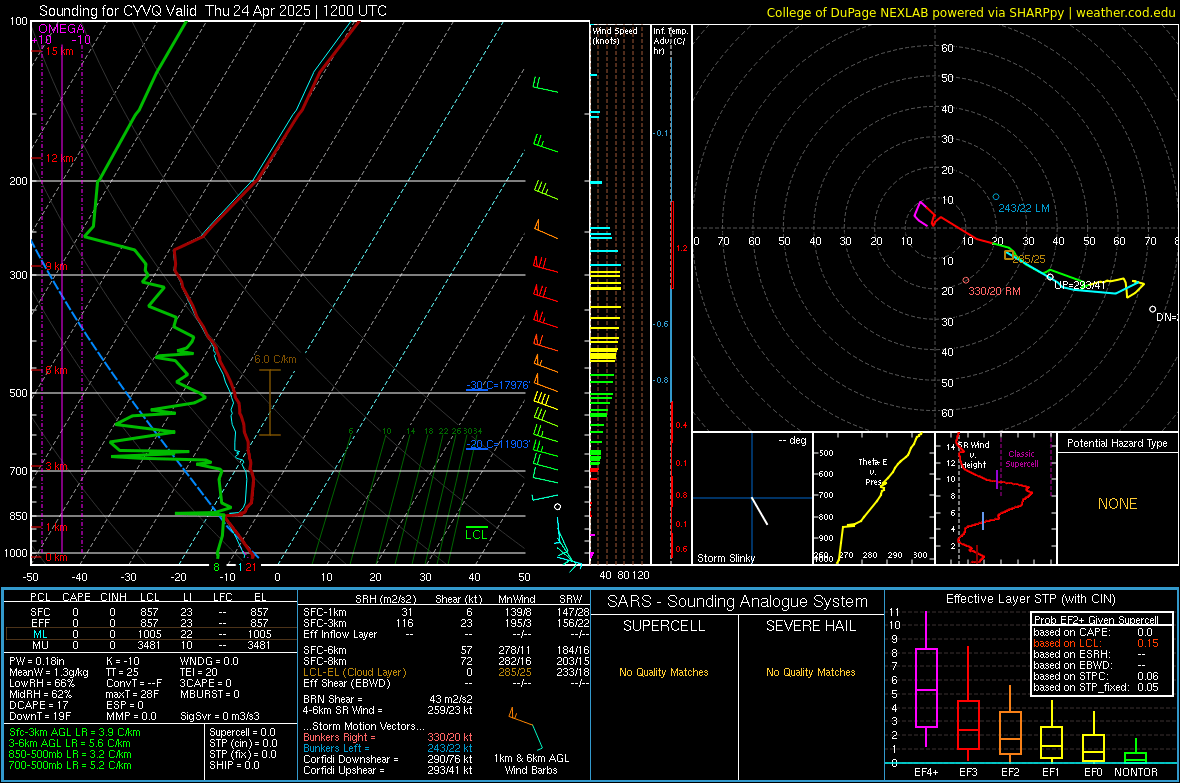The width and height of the screenshot is (1180, 783).
Task: Click the Potential Hazard Type header
Action: pos(1117,443)
